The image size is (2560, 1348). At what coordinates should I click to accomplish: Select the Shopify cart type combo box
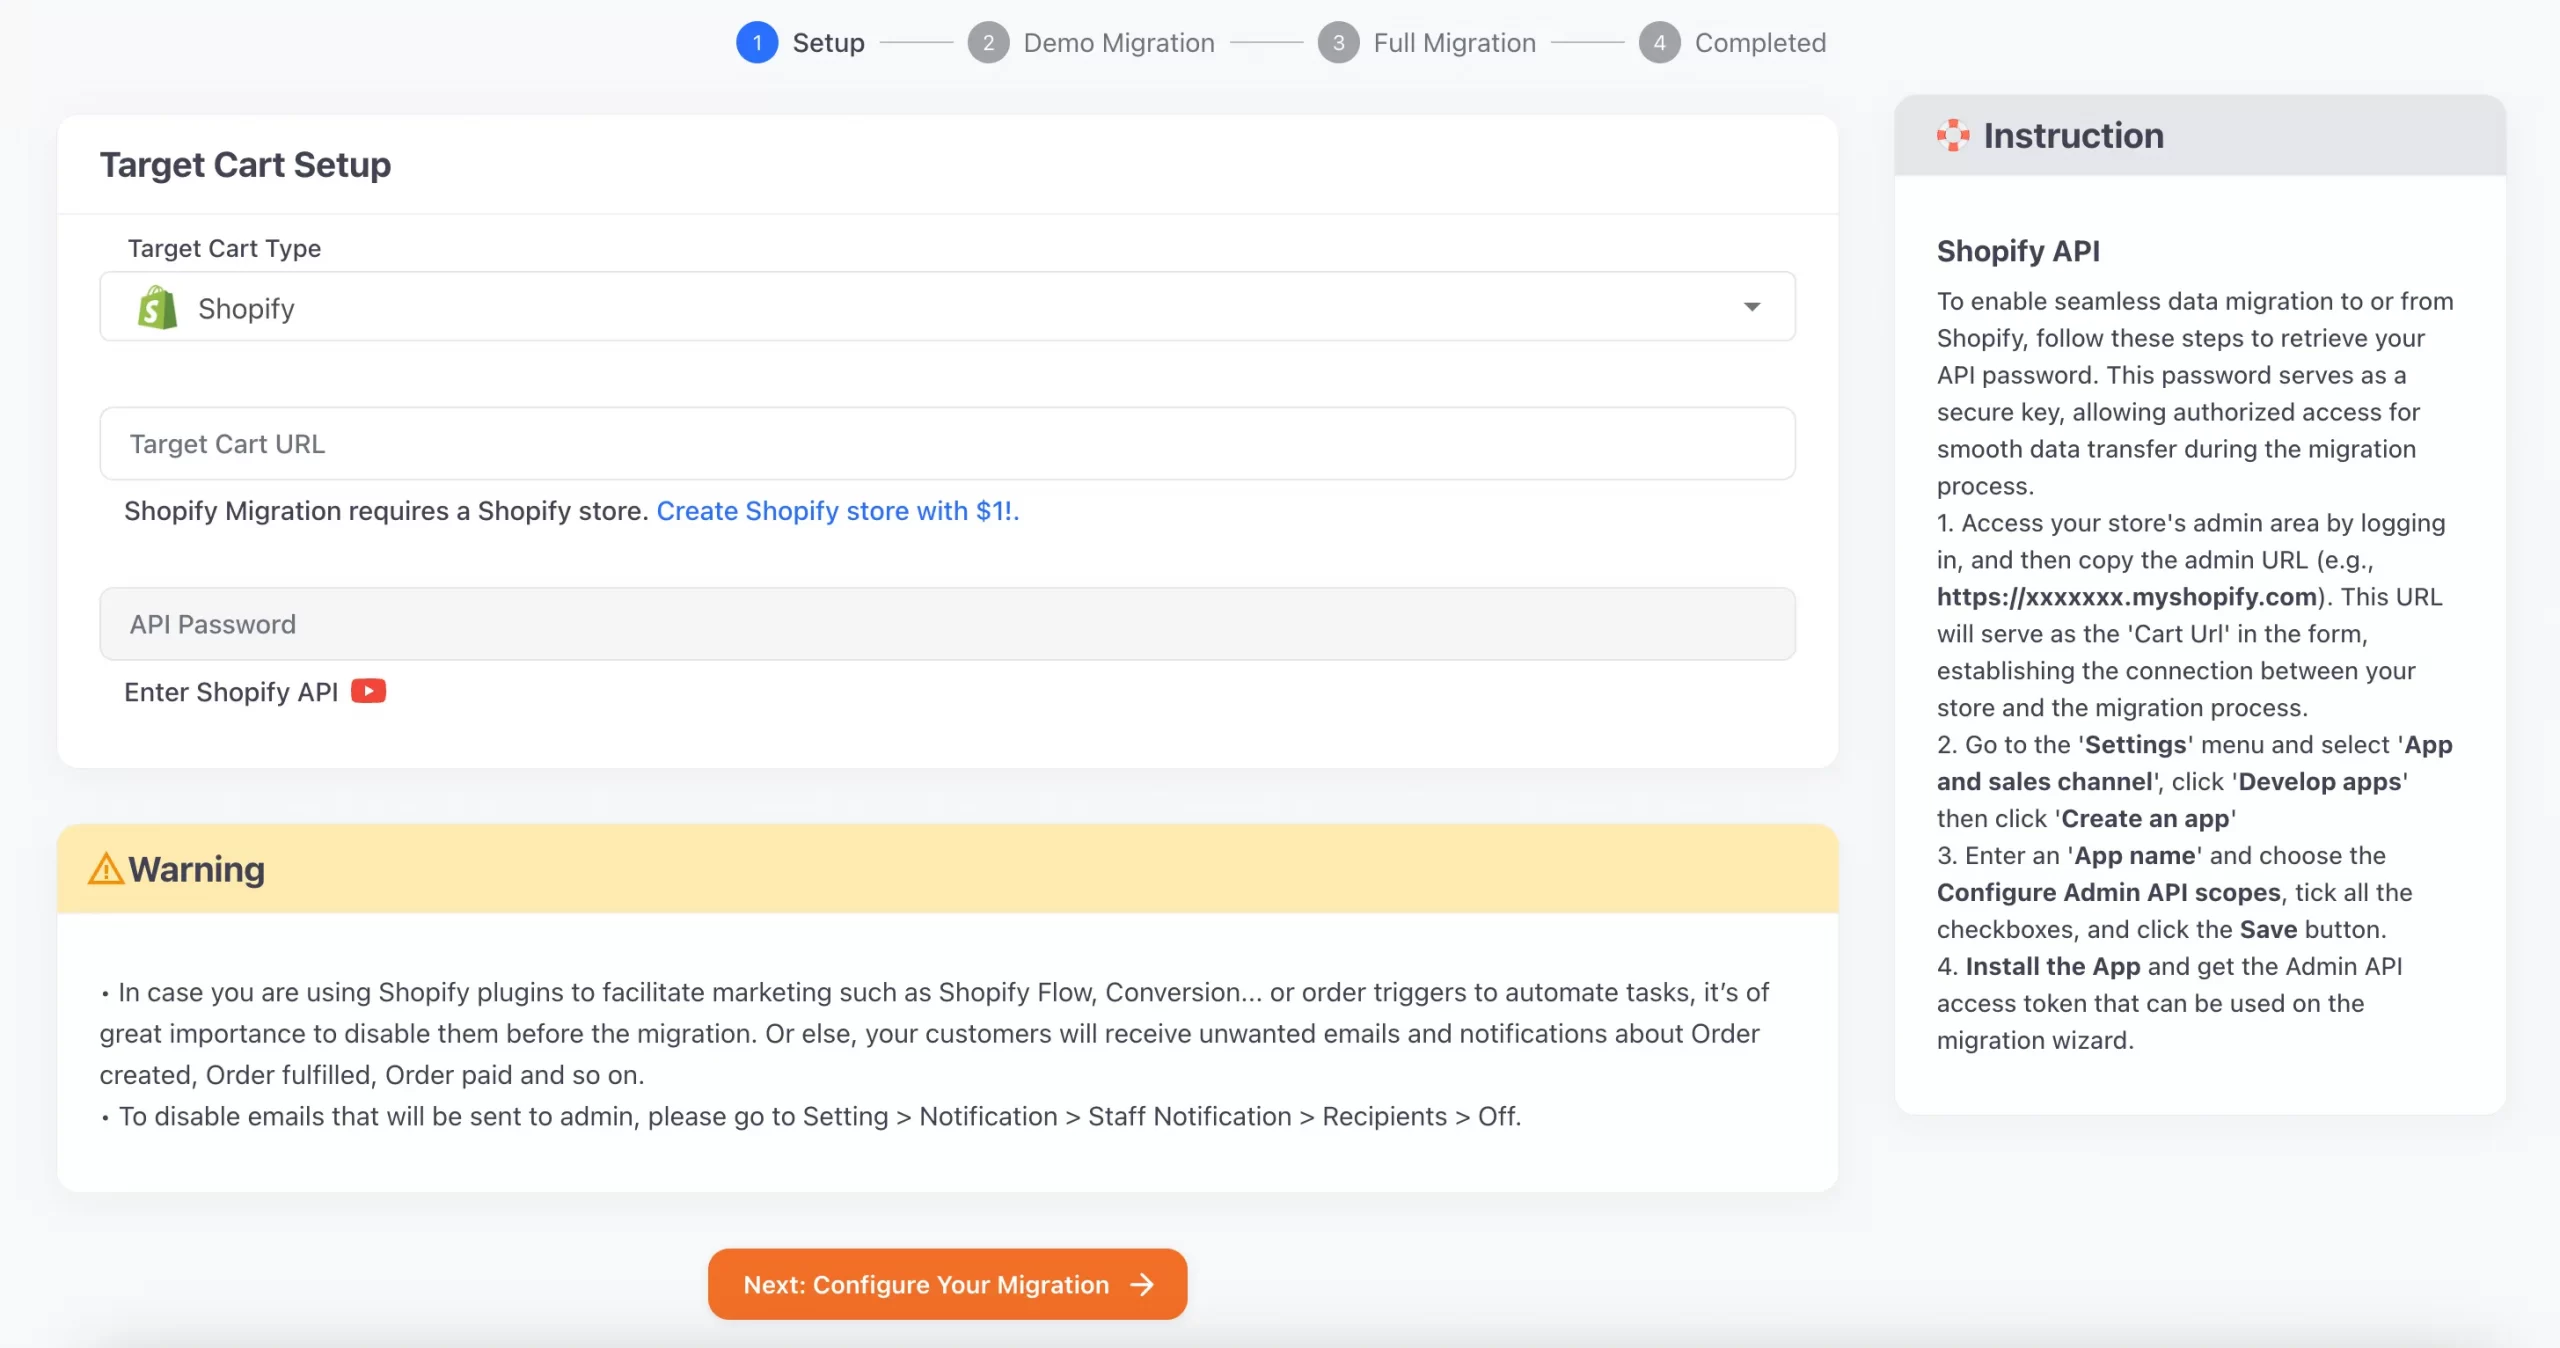[947, 307]
